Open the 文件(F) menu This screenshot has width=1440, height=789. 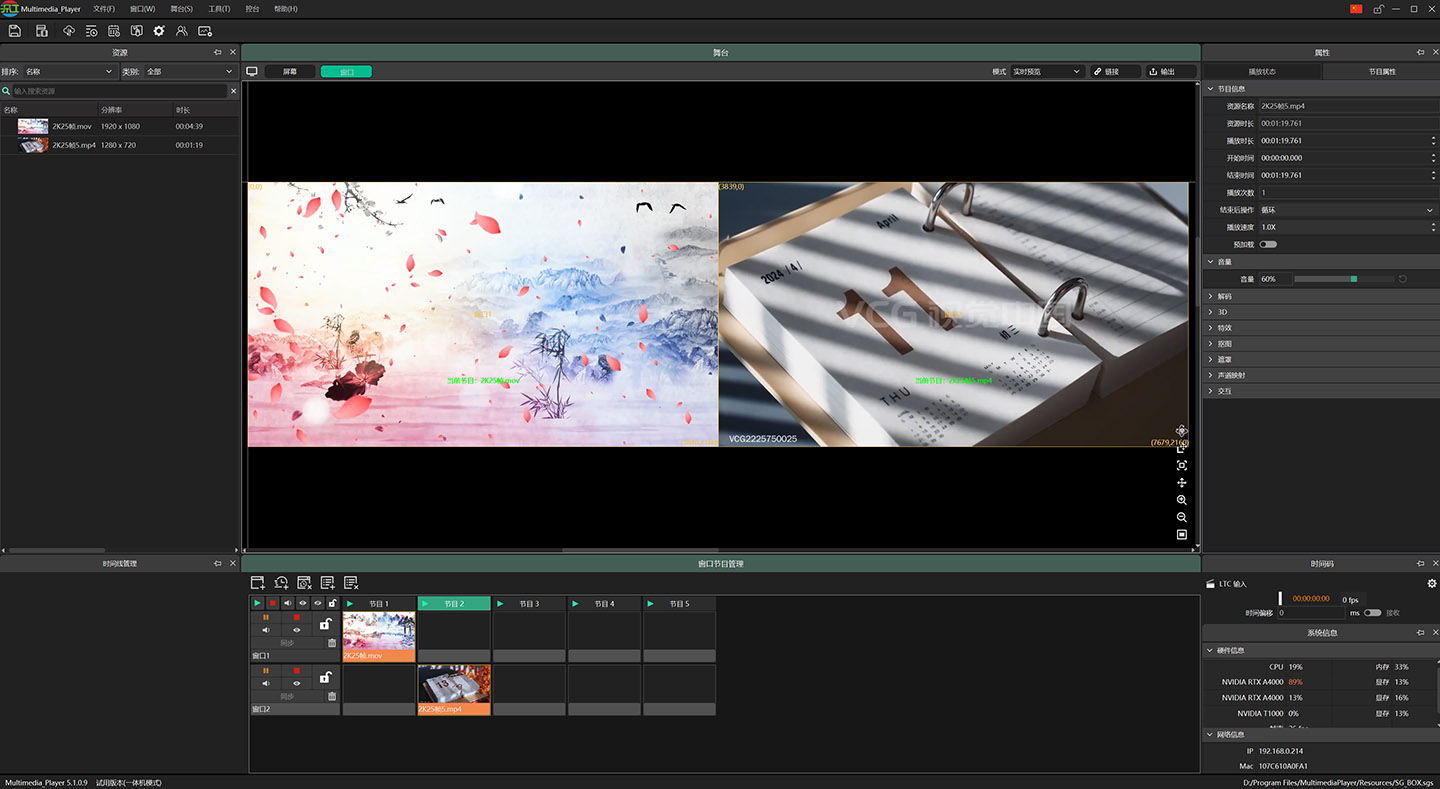[104, 9]
